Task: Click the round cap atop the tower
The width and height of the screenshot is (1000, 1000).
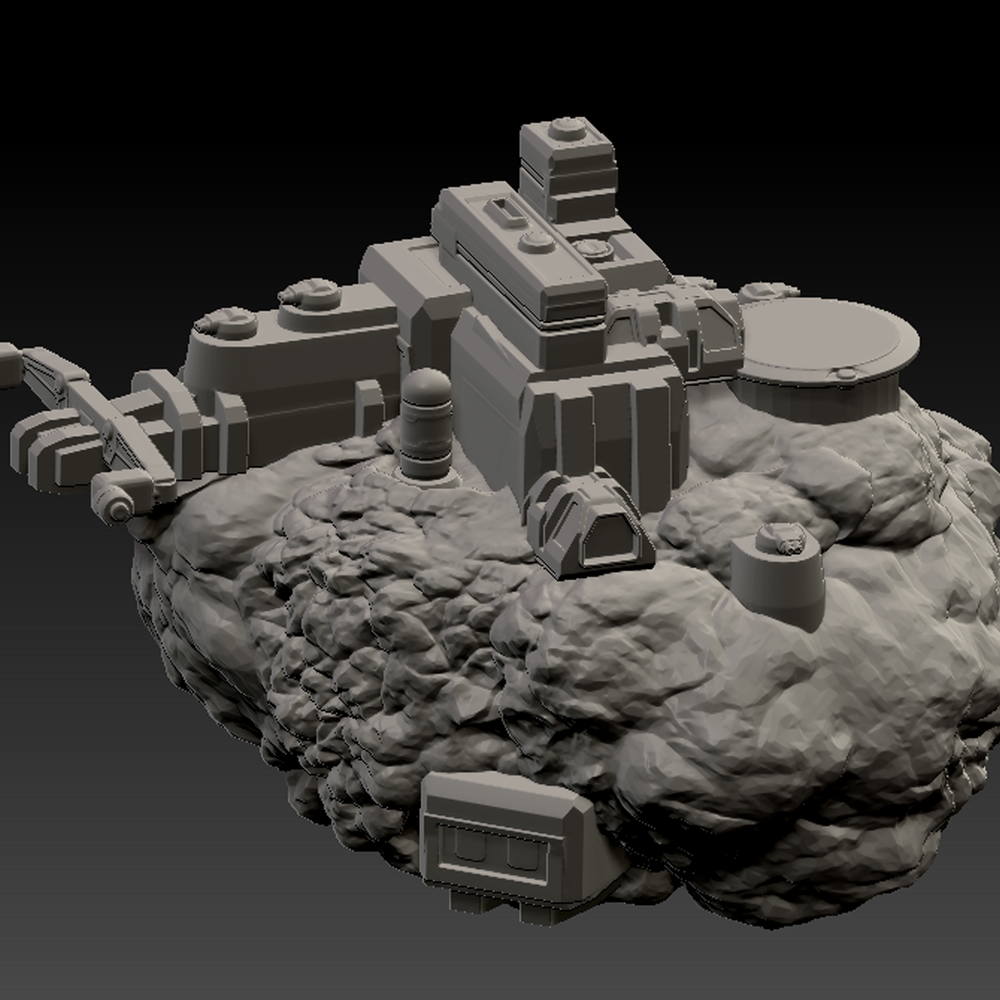Action: (566, 127)
